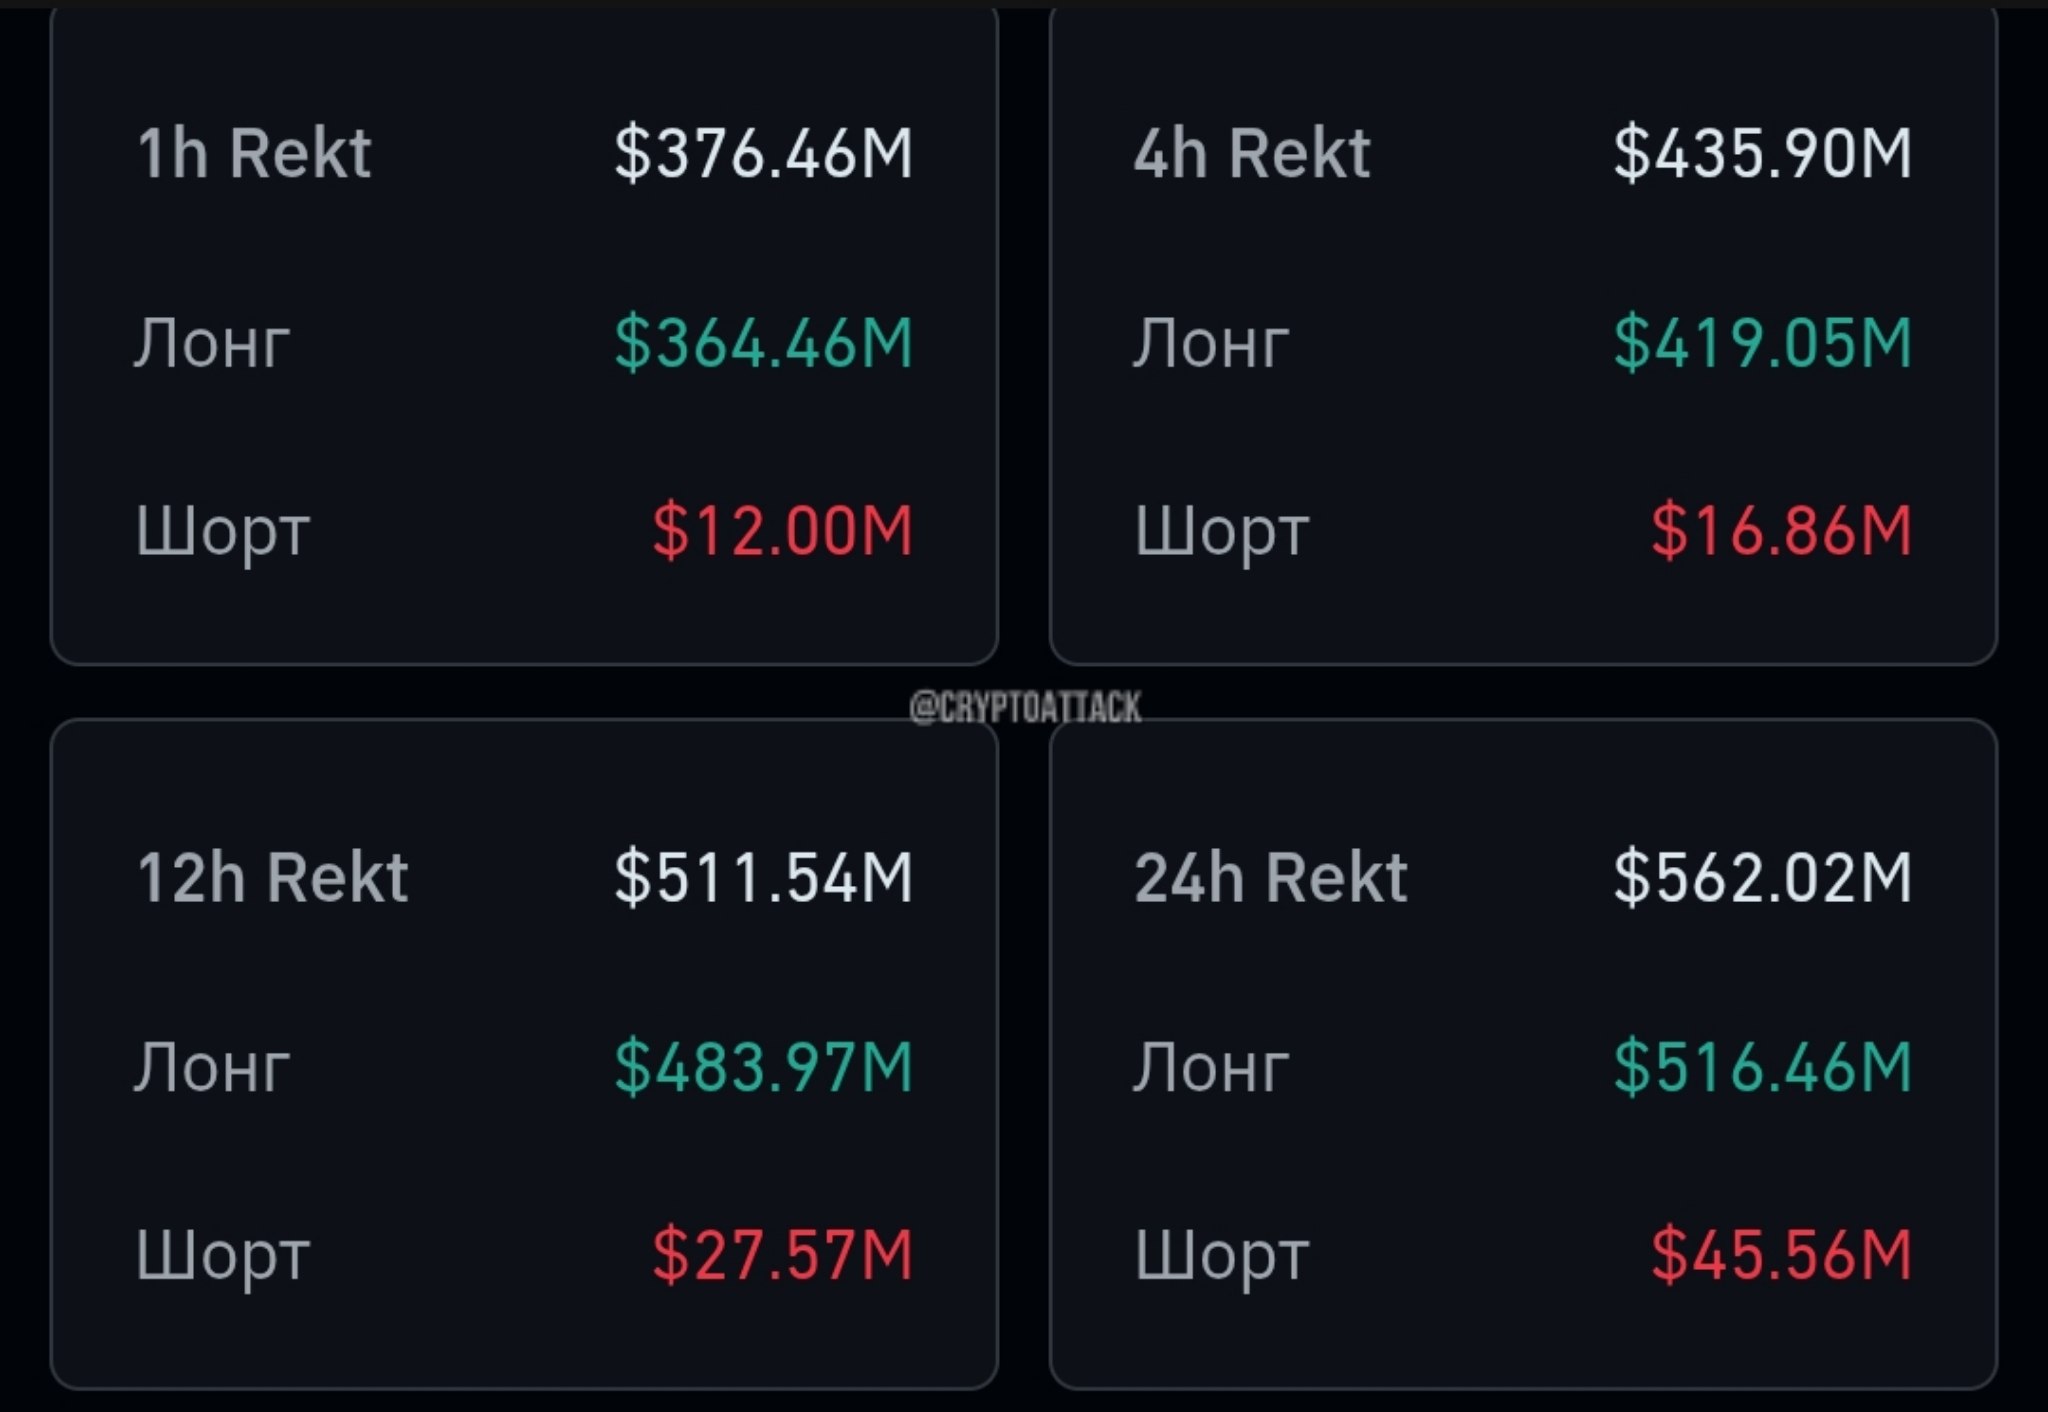Viewport: 2048px width, 1412px height.
Task: Click the Лонг label in 24h card
Action: pos(1211,1067)
